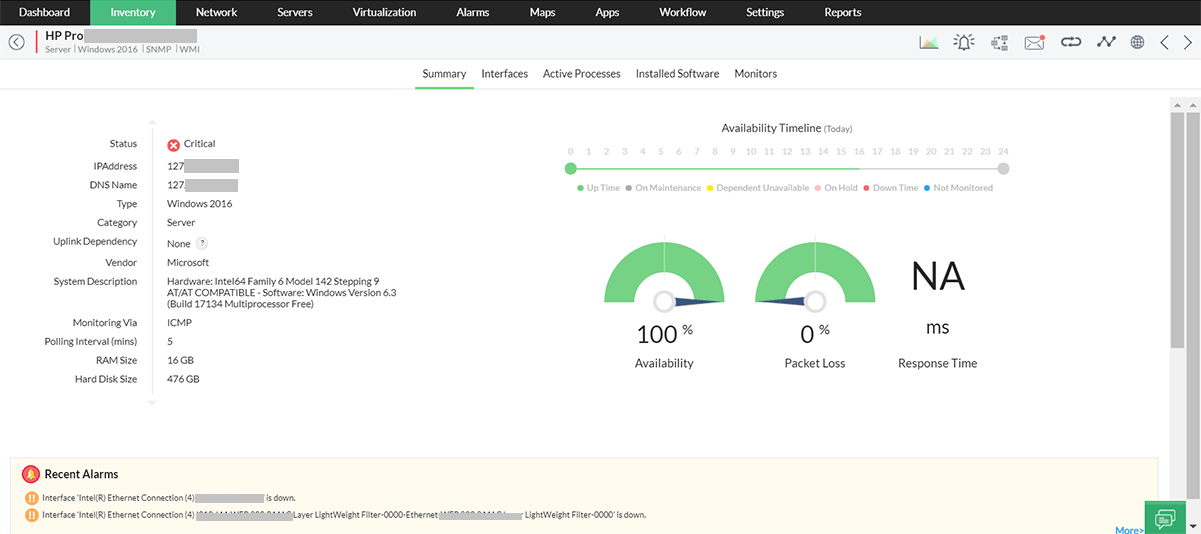Switch to the Interfaces tab

tap(504, 74)
